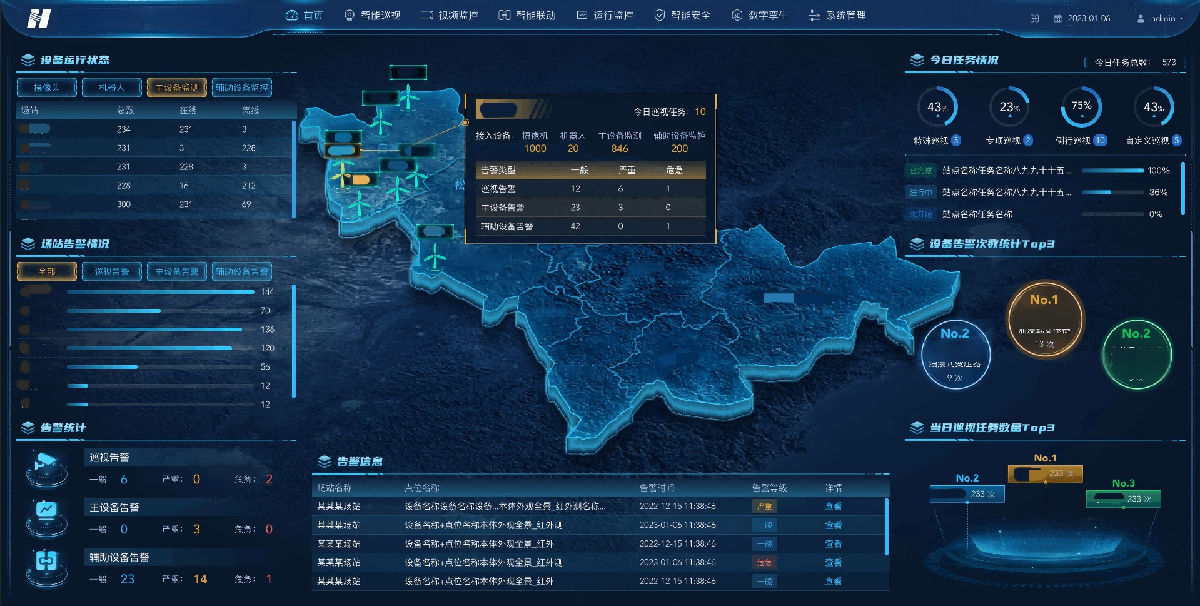The image size is (1200, 606).
Task: Click the home icon beside 首页
Action: (x=292, y=16)
